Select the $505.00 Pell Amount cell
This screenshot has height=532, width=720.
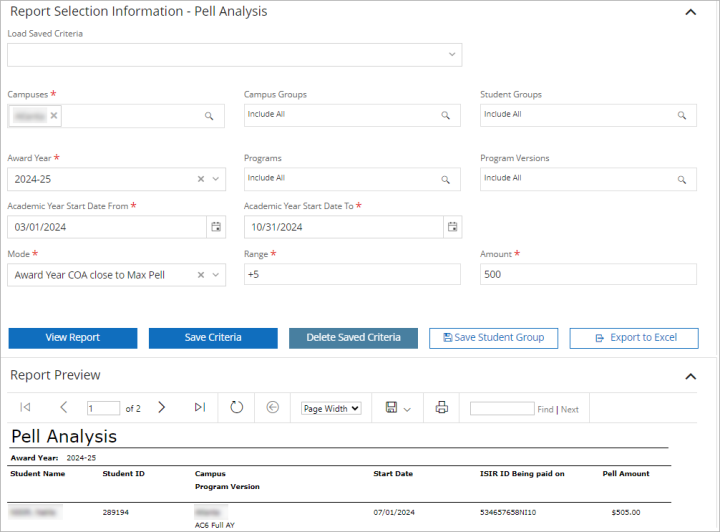click(626, 512)
